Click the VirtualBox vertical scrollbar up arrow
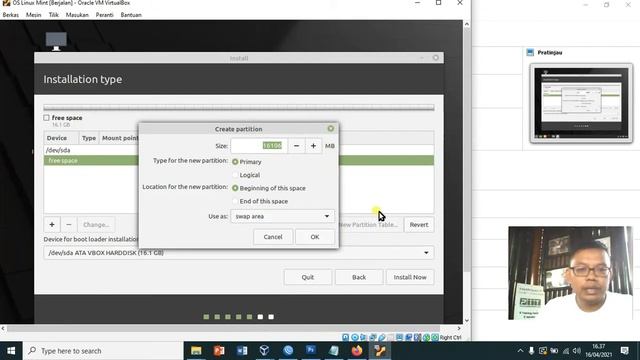The image size is (640, 360). click(x=467, y=24)
